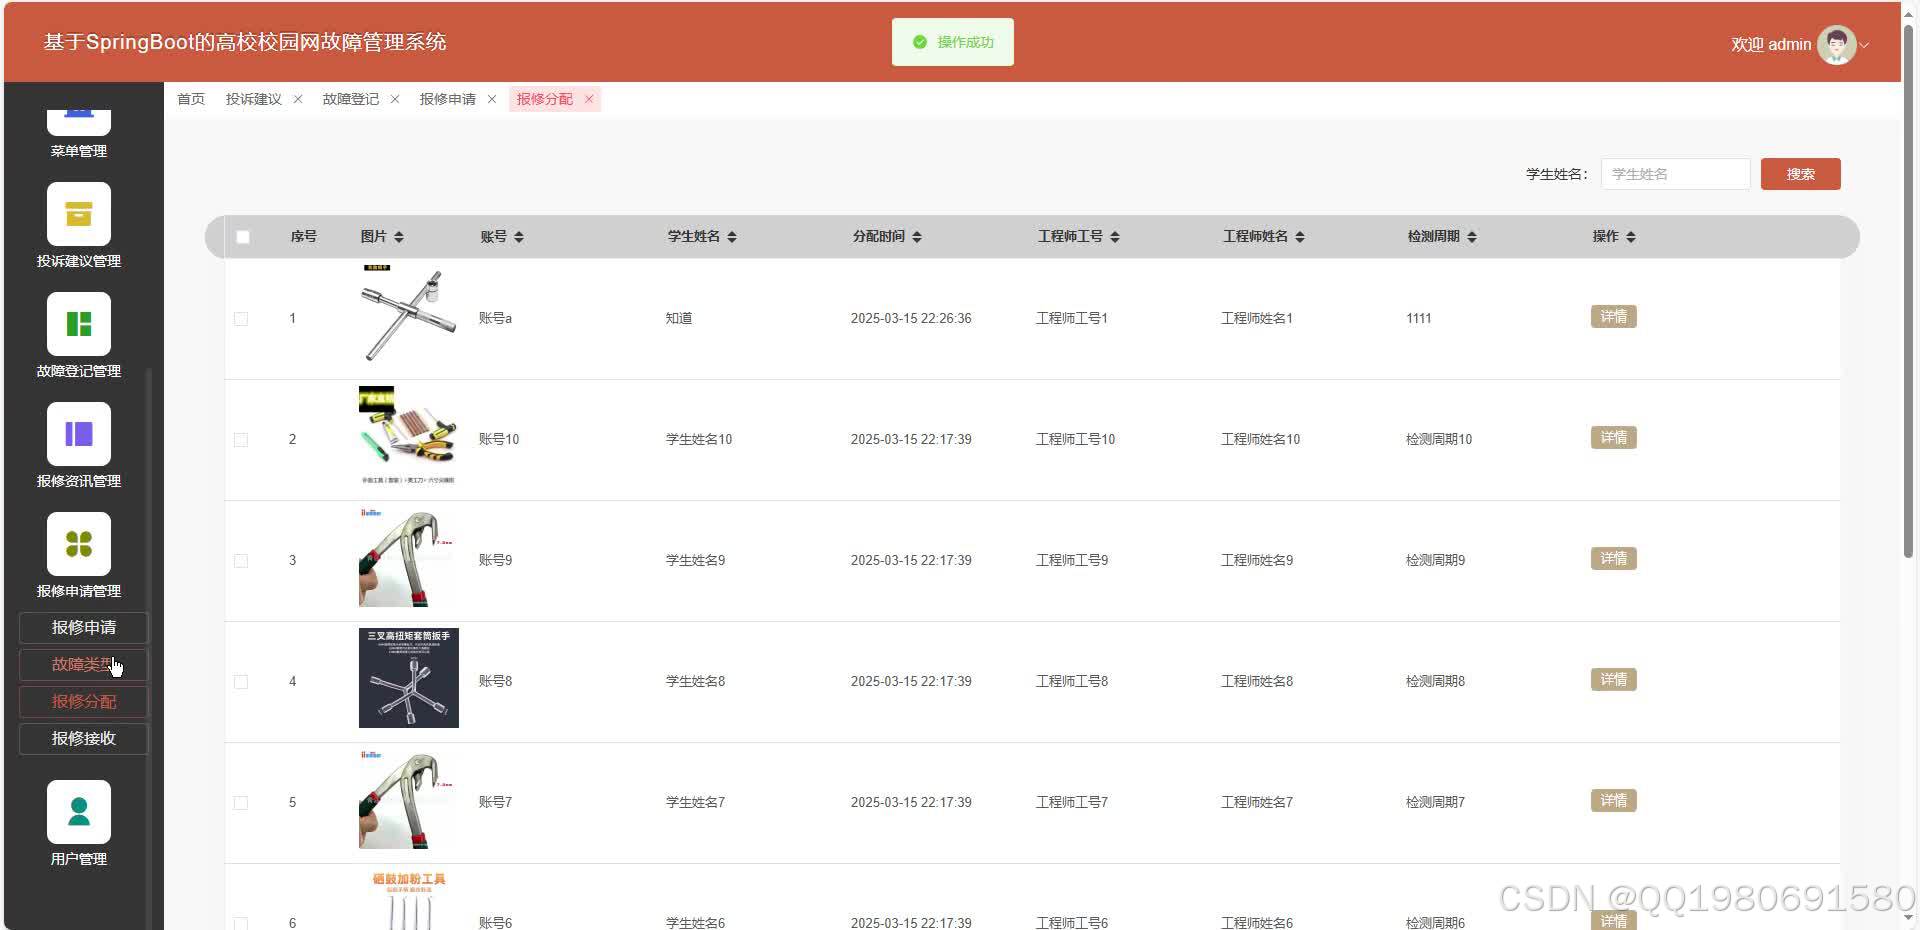The height and width of the screenshot is (930, 1920).
Task: Open 报修资讯管理 sidebar icon
Action: [x=79, y=434]
